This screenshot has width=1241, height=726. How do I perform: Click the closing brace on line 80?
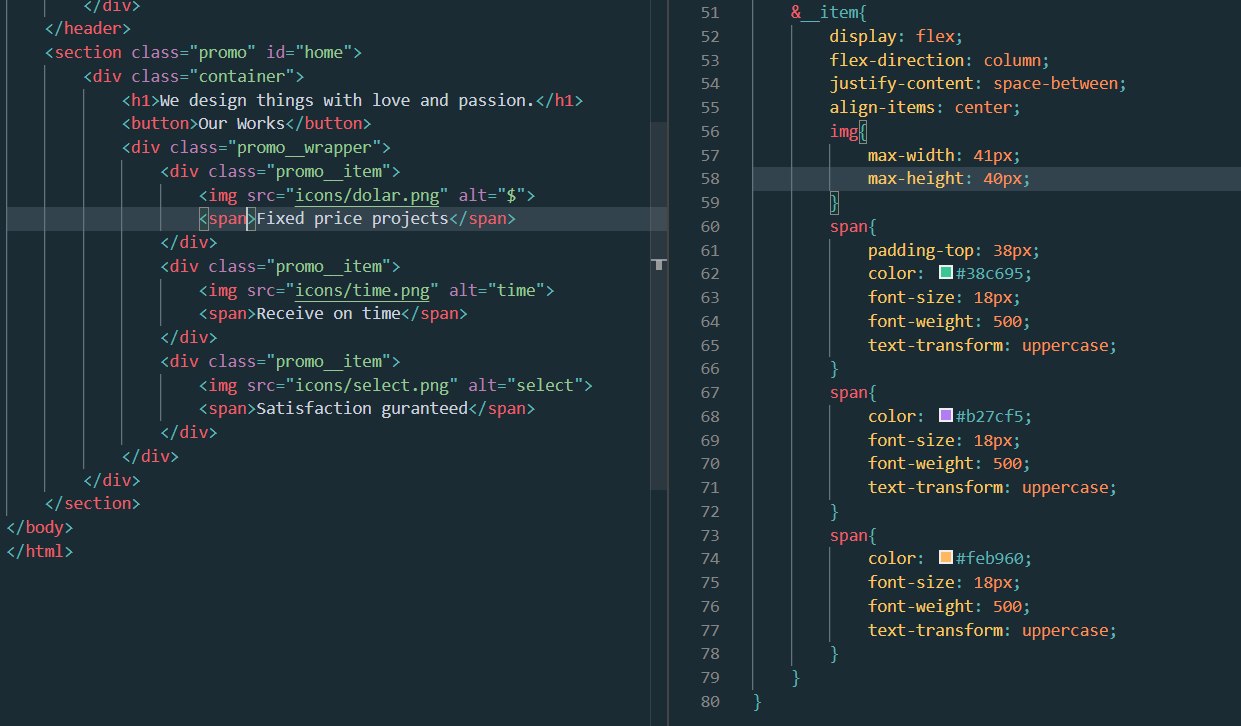pos(757,701)
